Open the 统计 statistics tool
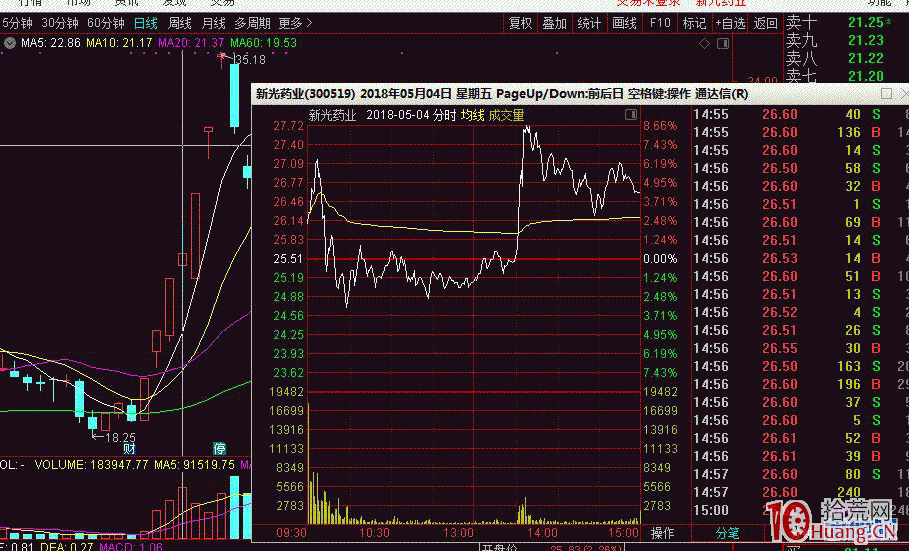909x551 pixels. click(589, 24)
